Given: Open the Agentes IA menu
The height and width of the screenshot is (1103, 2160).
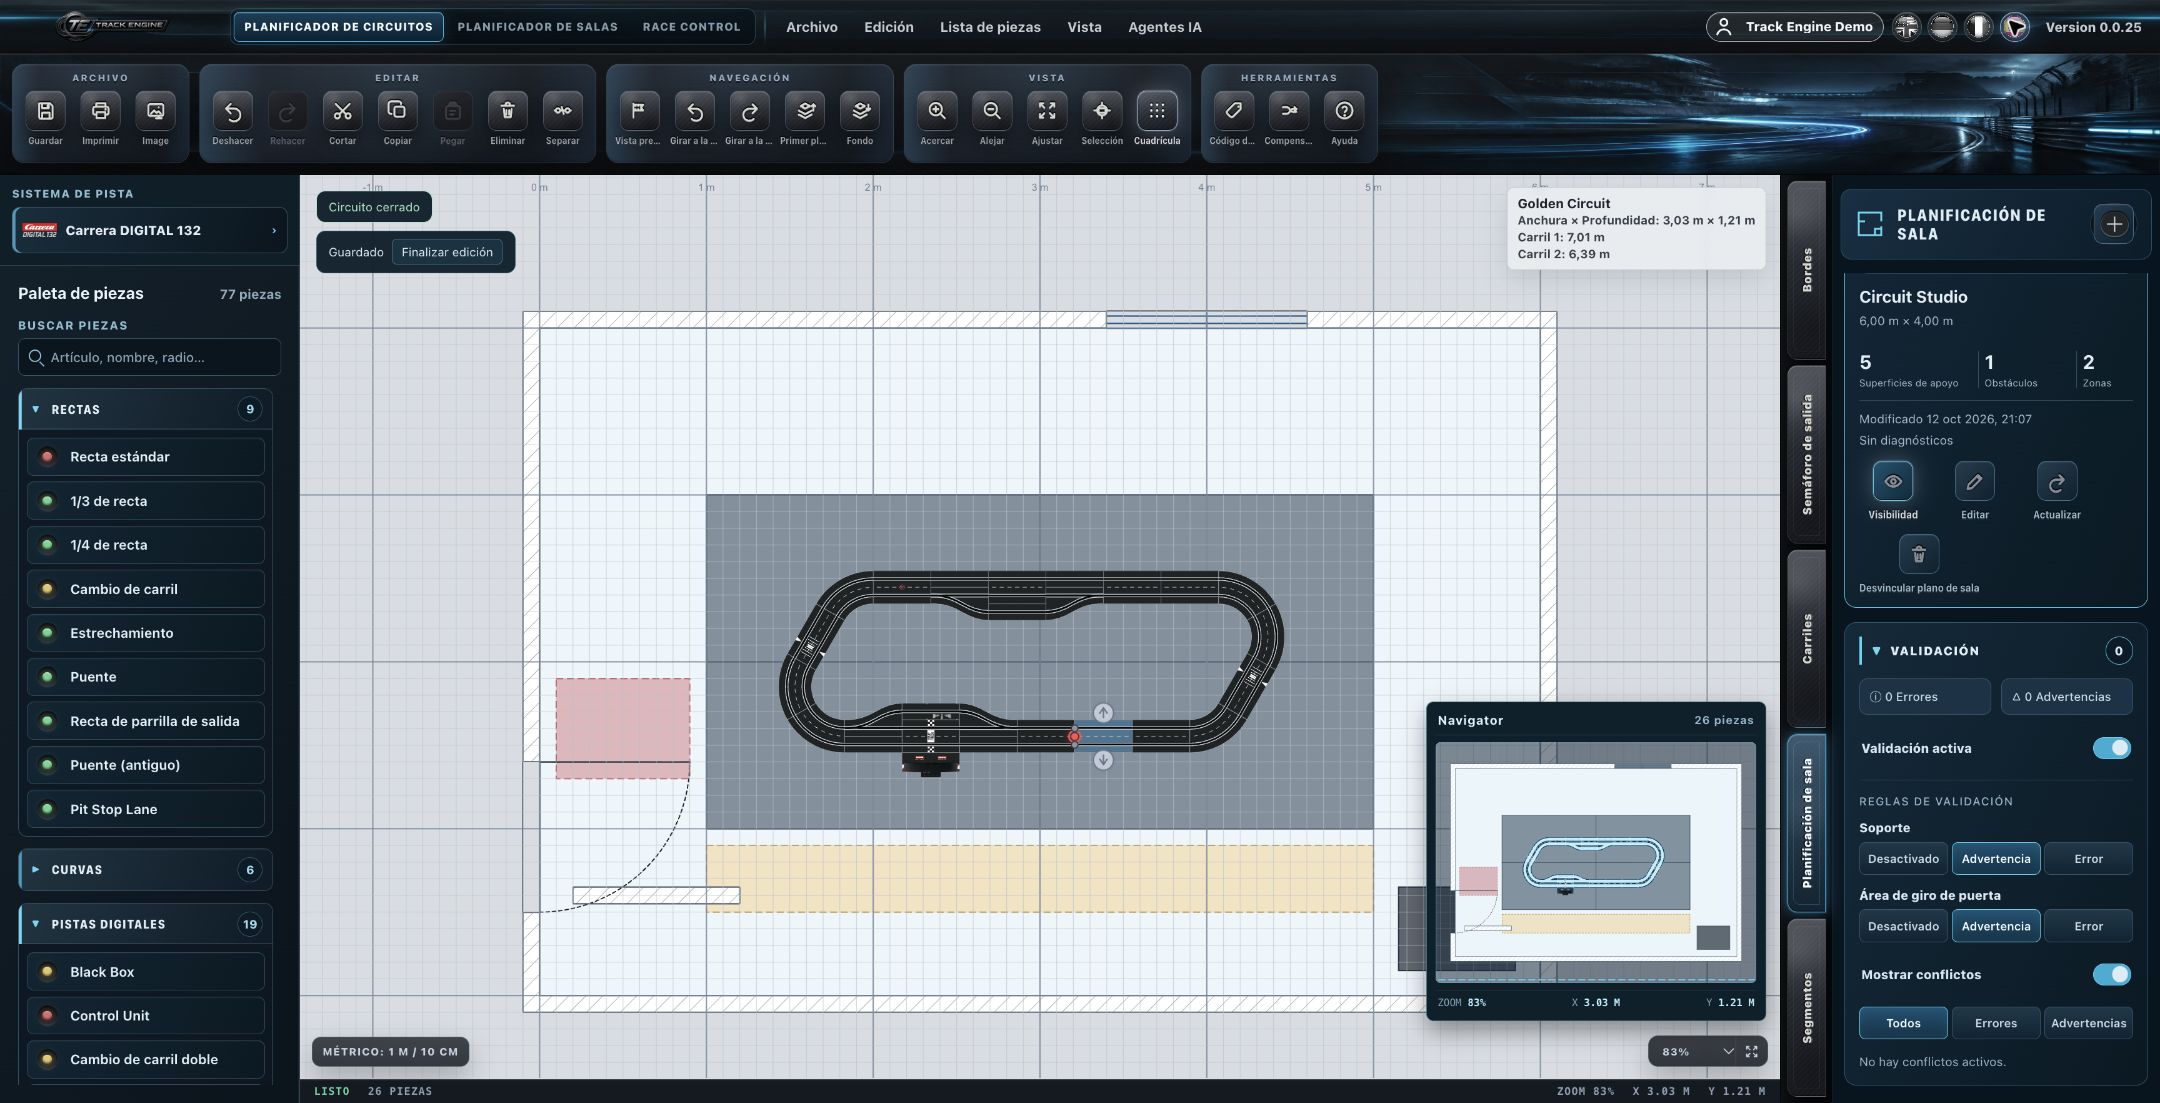Looking at the screenshot, I should (1164, 27).
